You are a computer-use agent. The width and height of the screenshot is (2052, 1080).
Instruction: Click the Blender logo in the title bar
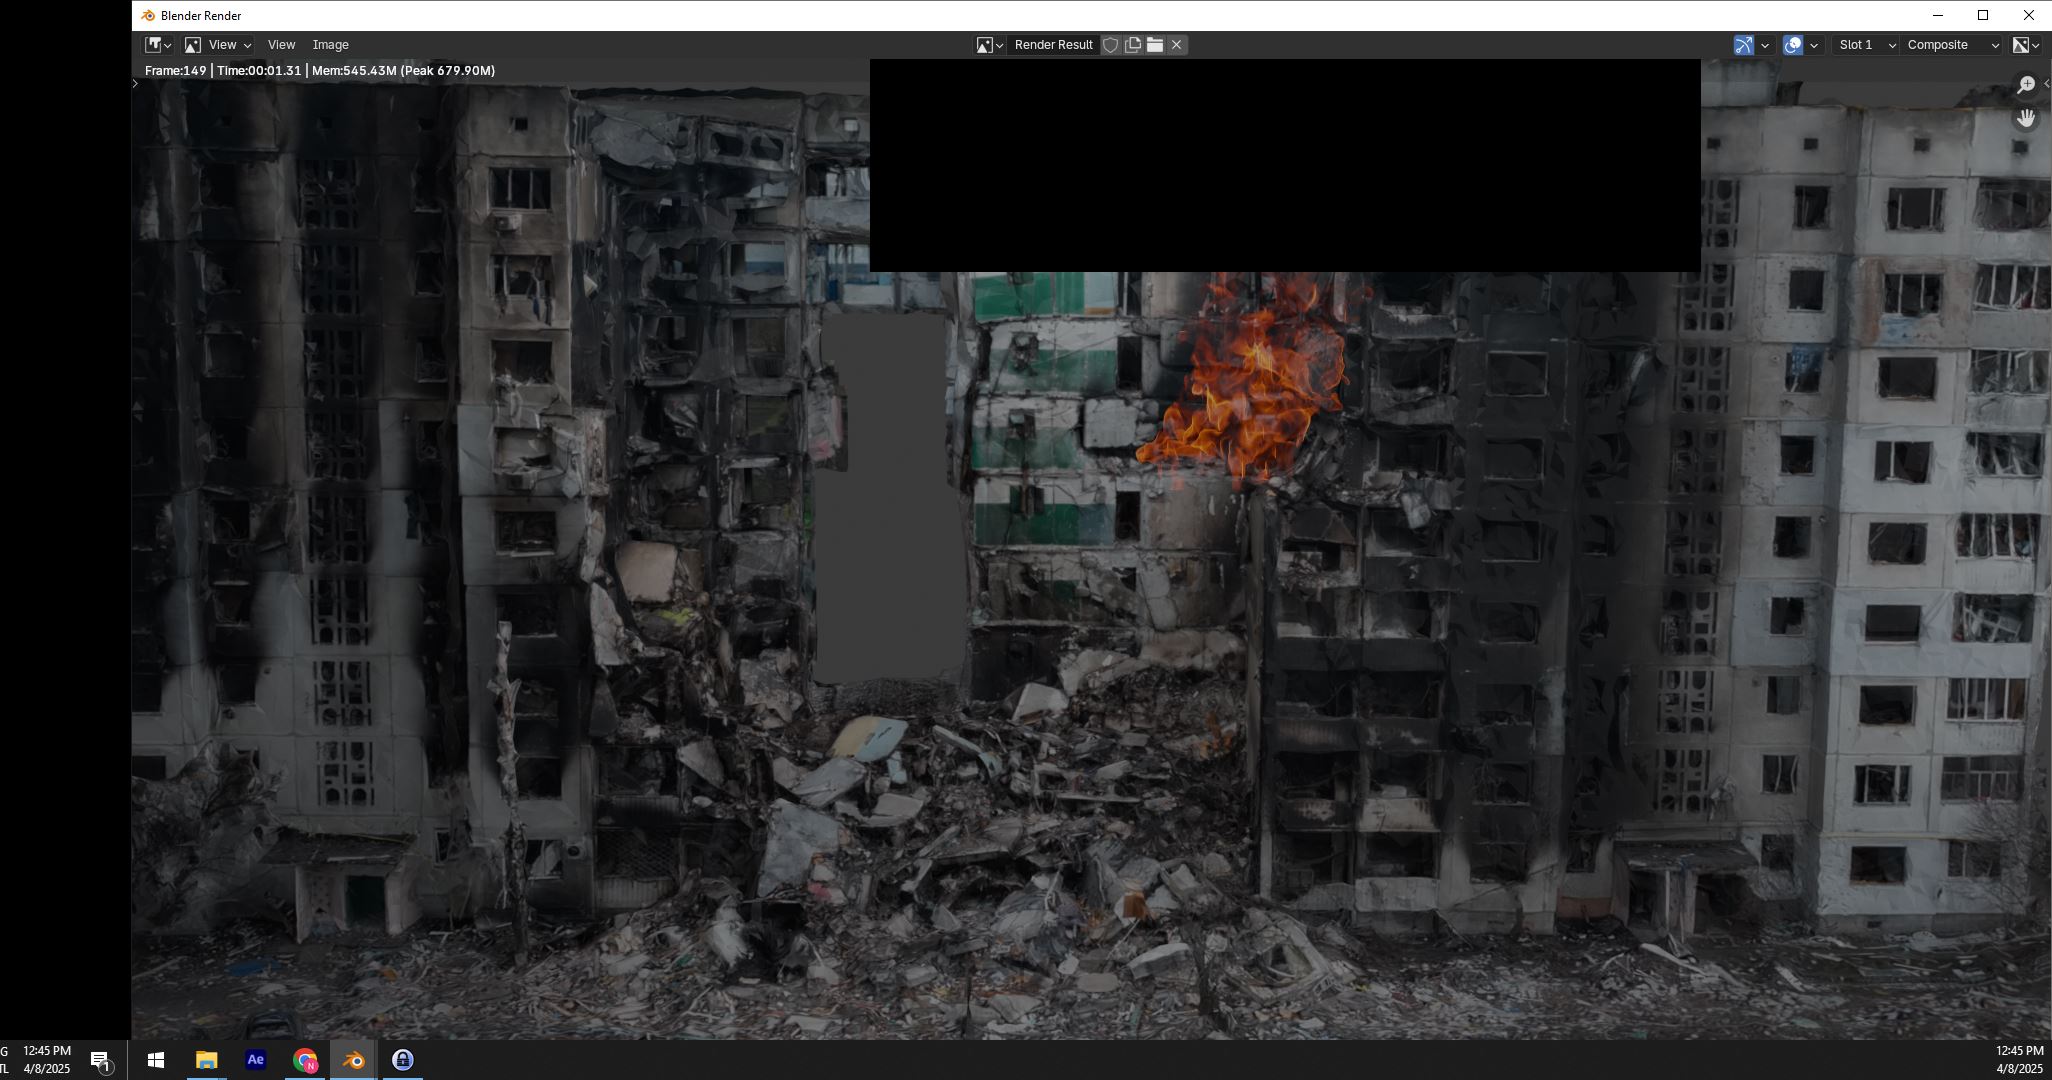148,16
